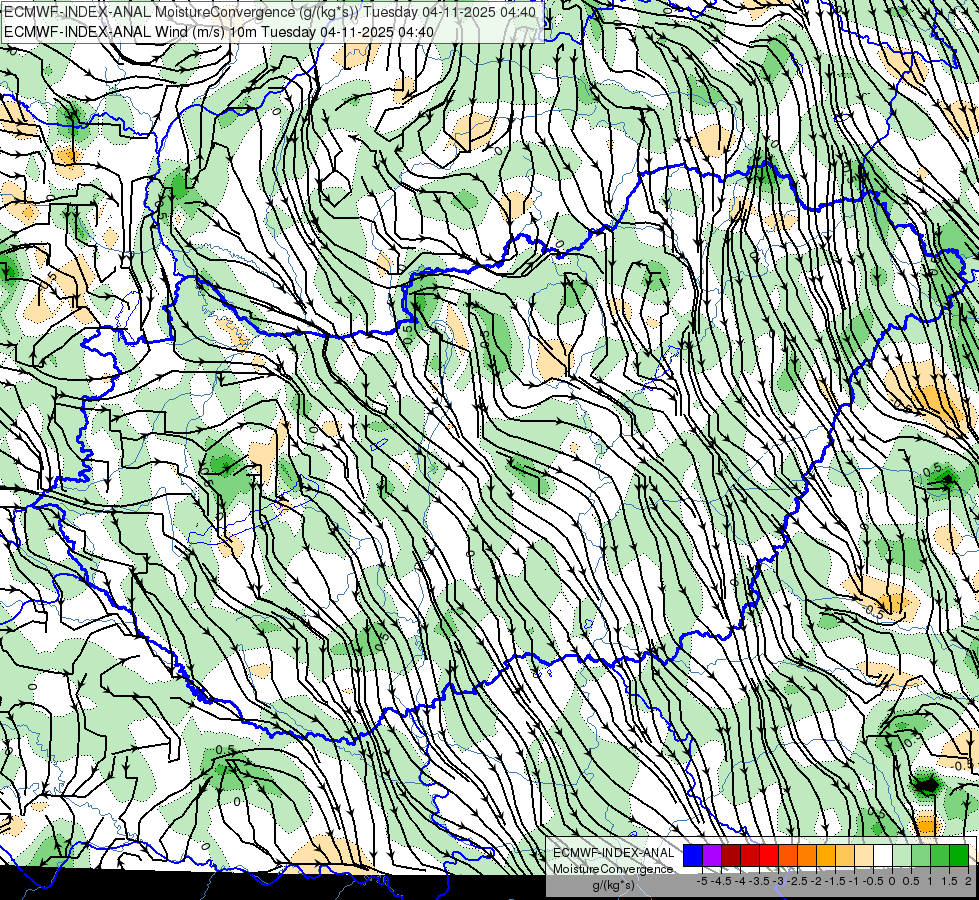Image resolution: width=979 pixels, height=900 pixels.
Task: Click the purple legend swatch
Action: tap(712, 855)
